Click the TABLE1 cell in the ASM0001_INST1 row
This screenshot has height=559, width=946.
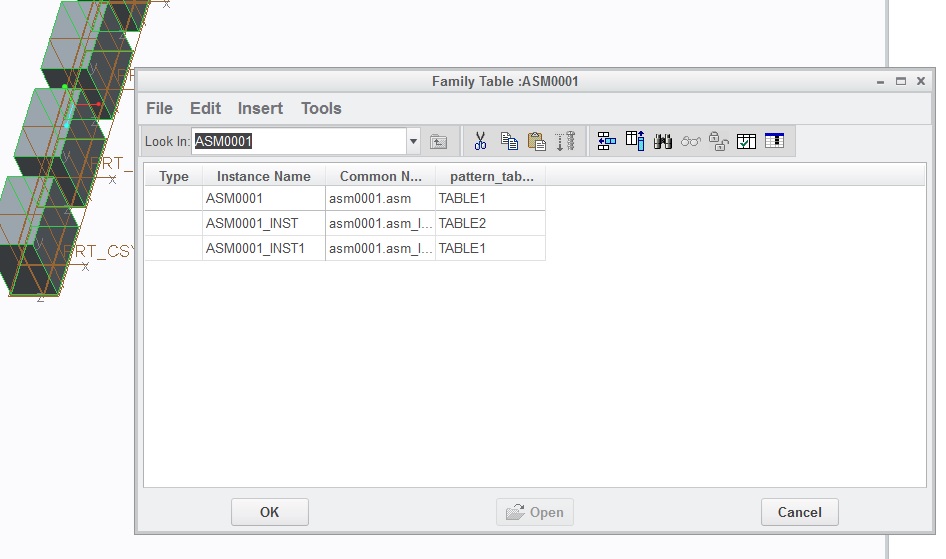tap(490, 248)
